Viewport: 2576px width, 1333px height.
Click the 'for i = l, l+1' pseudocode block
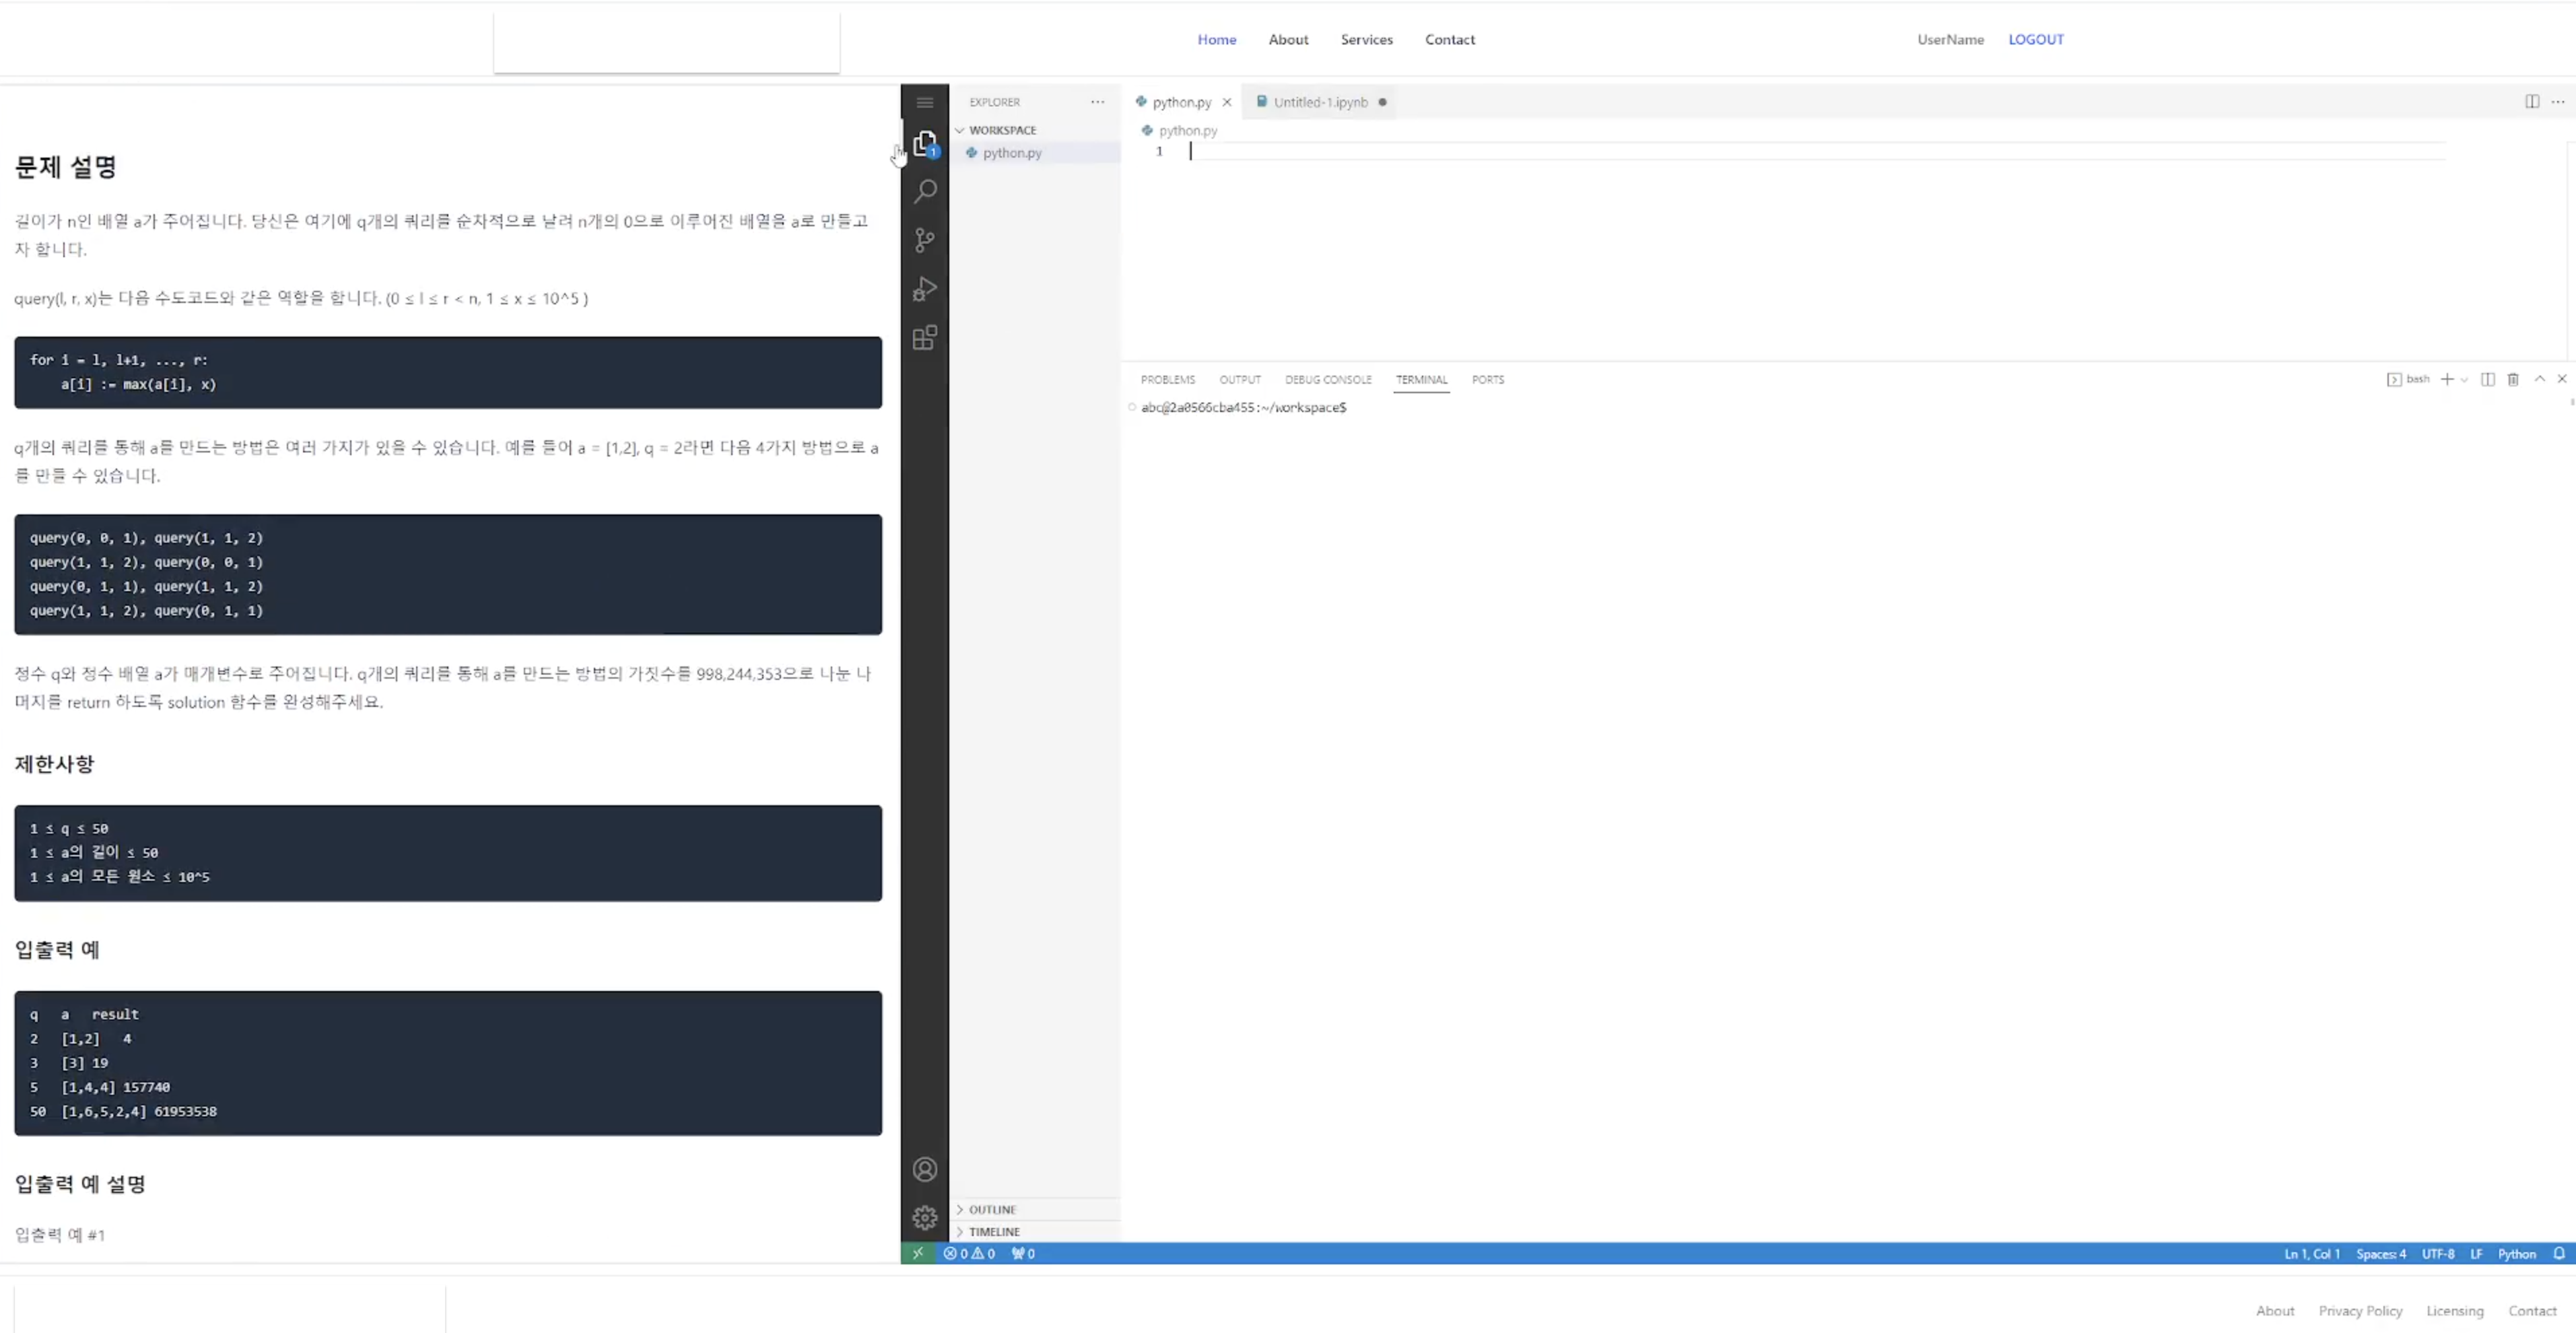pyautogui.click(x=448, y=372)
